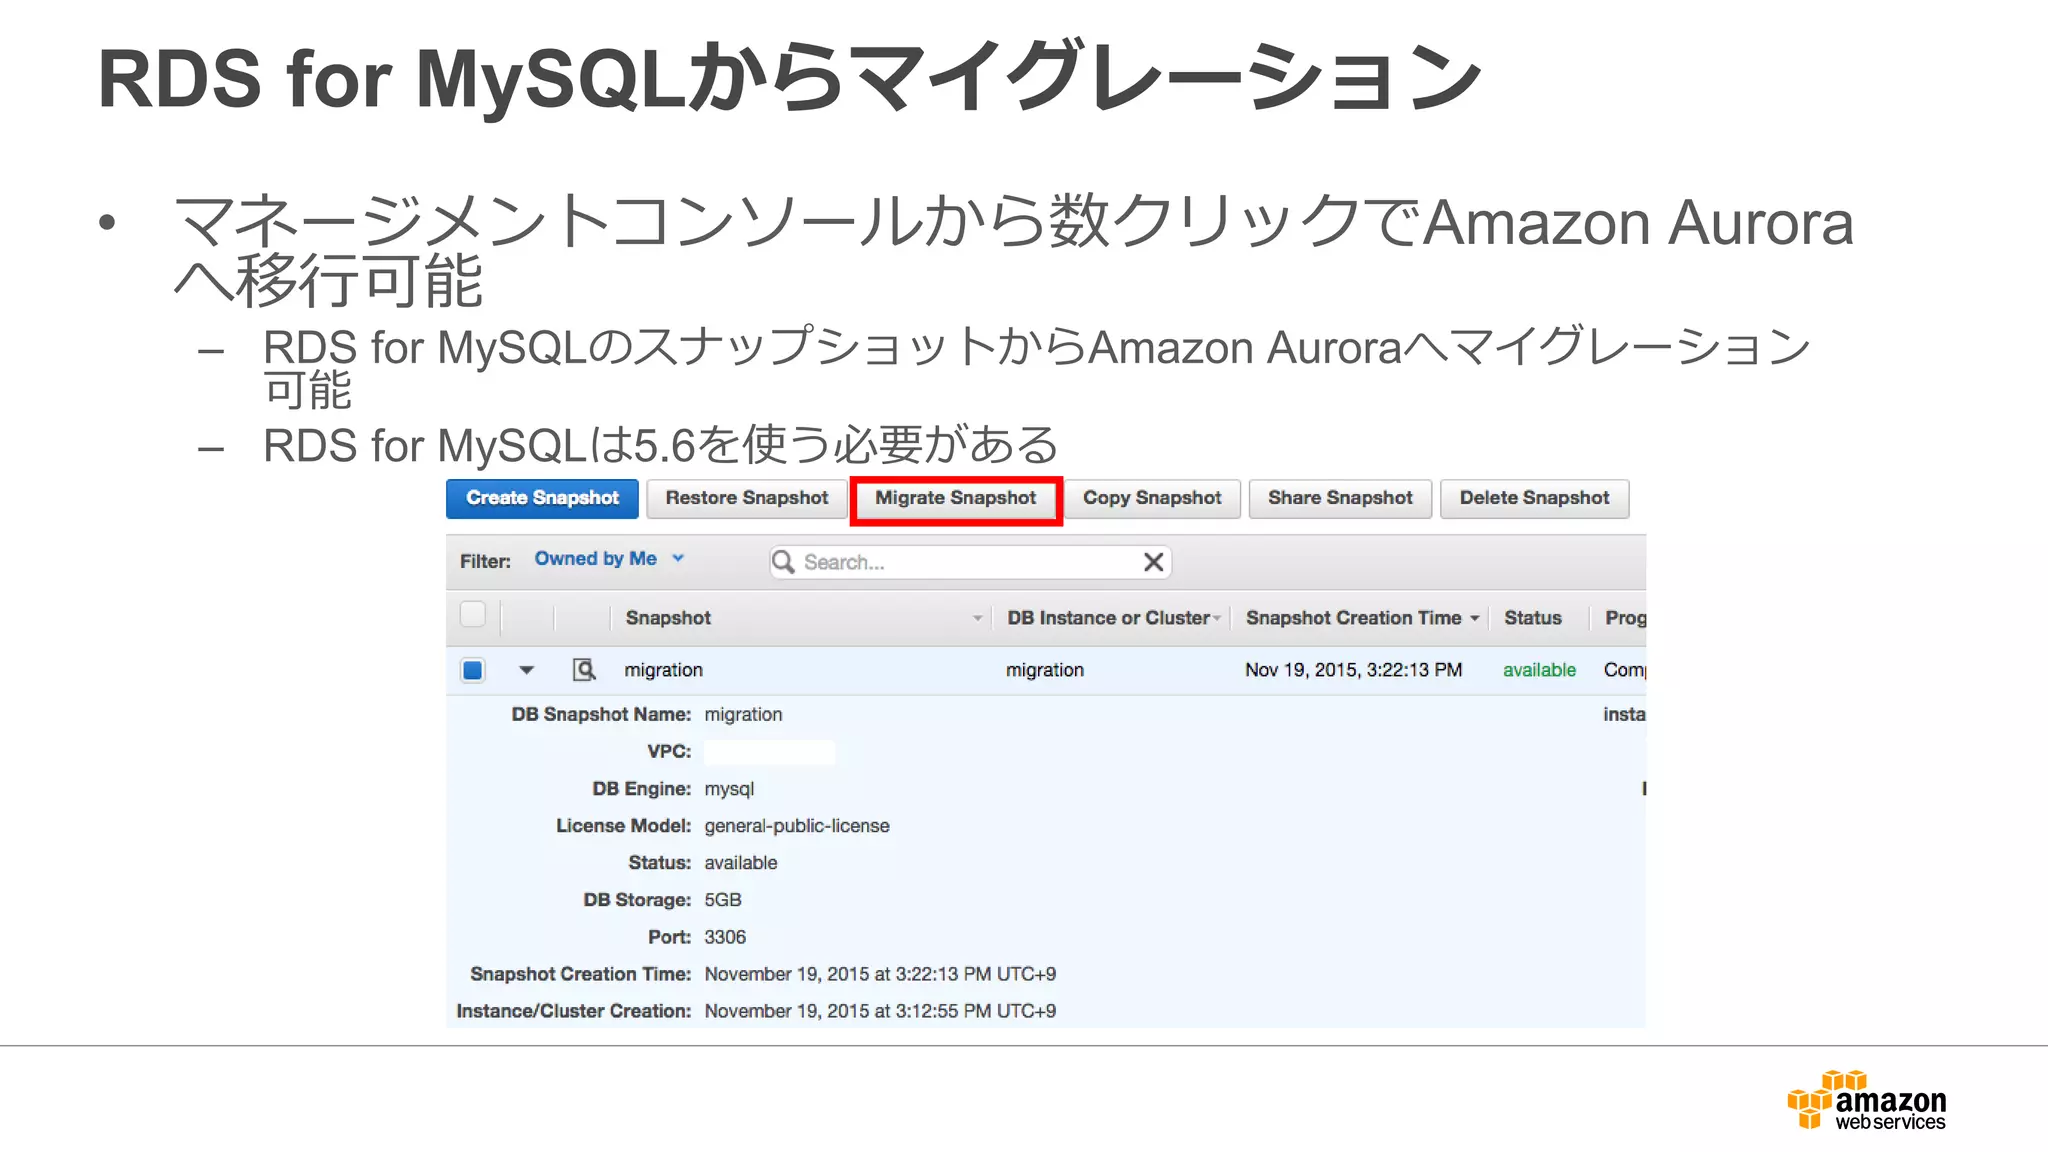This screenshot has height=1152, width=2048.
Task: Click the migration DB instance cell
Action: click(x=1044, y=670)
